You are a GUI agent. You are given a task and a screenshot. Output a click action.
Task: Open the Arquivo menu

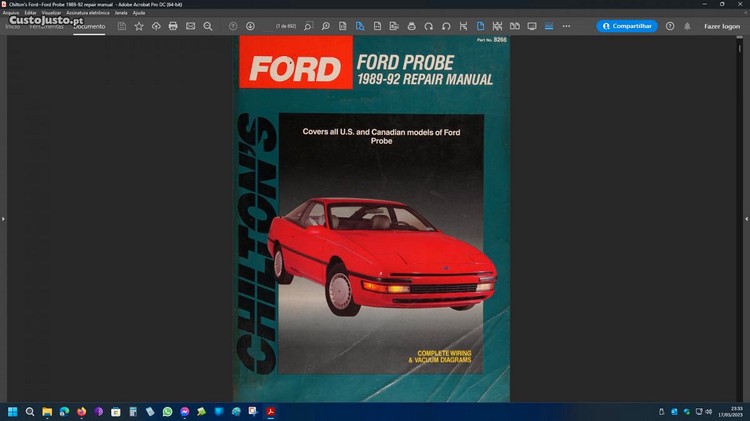[x=11, y=12]
